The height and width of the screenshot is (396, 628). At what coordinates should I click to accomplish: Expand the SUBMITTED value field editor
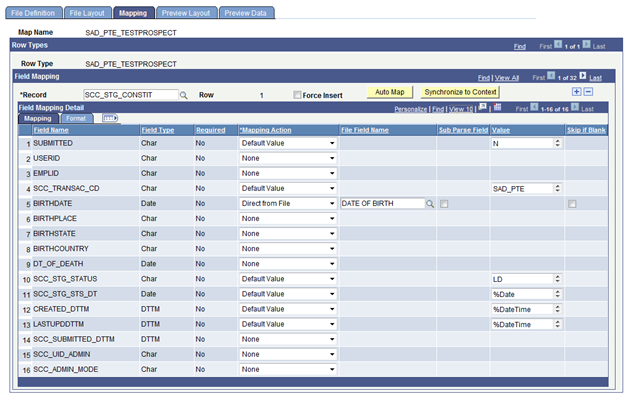[558, 143]
